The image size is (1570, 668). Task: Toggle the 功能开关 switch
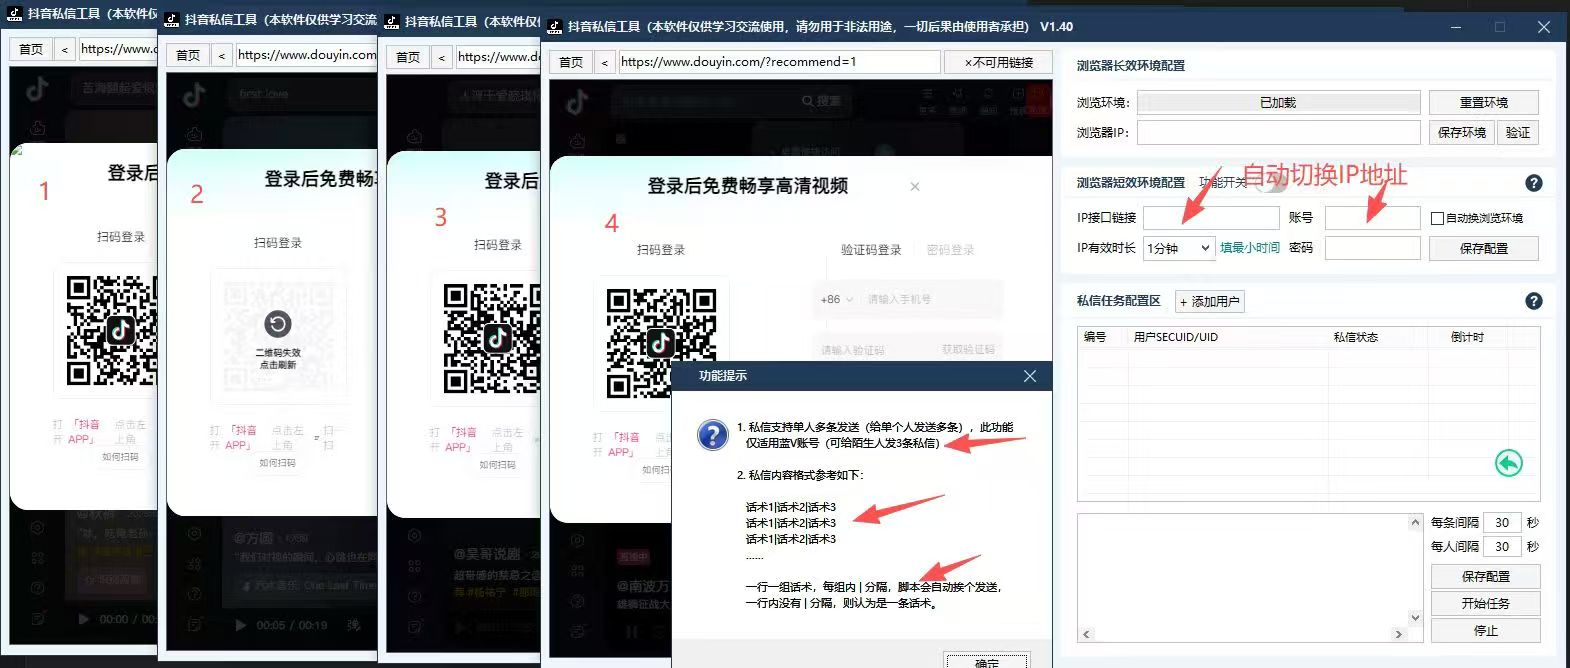(1271, 181)
